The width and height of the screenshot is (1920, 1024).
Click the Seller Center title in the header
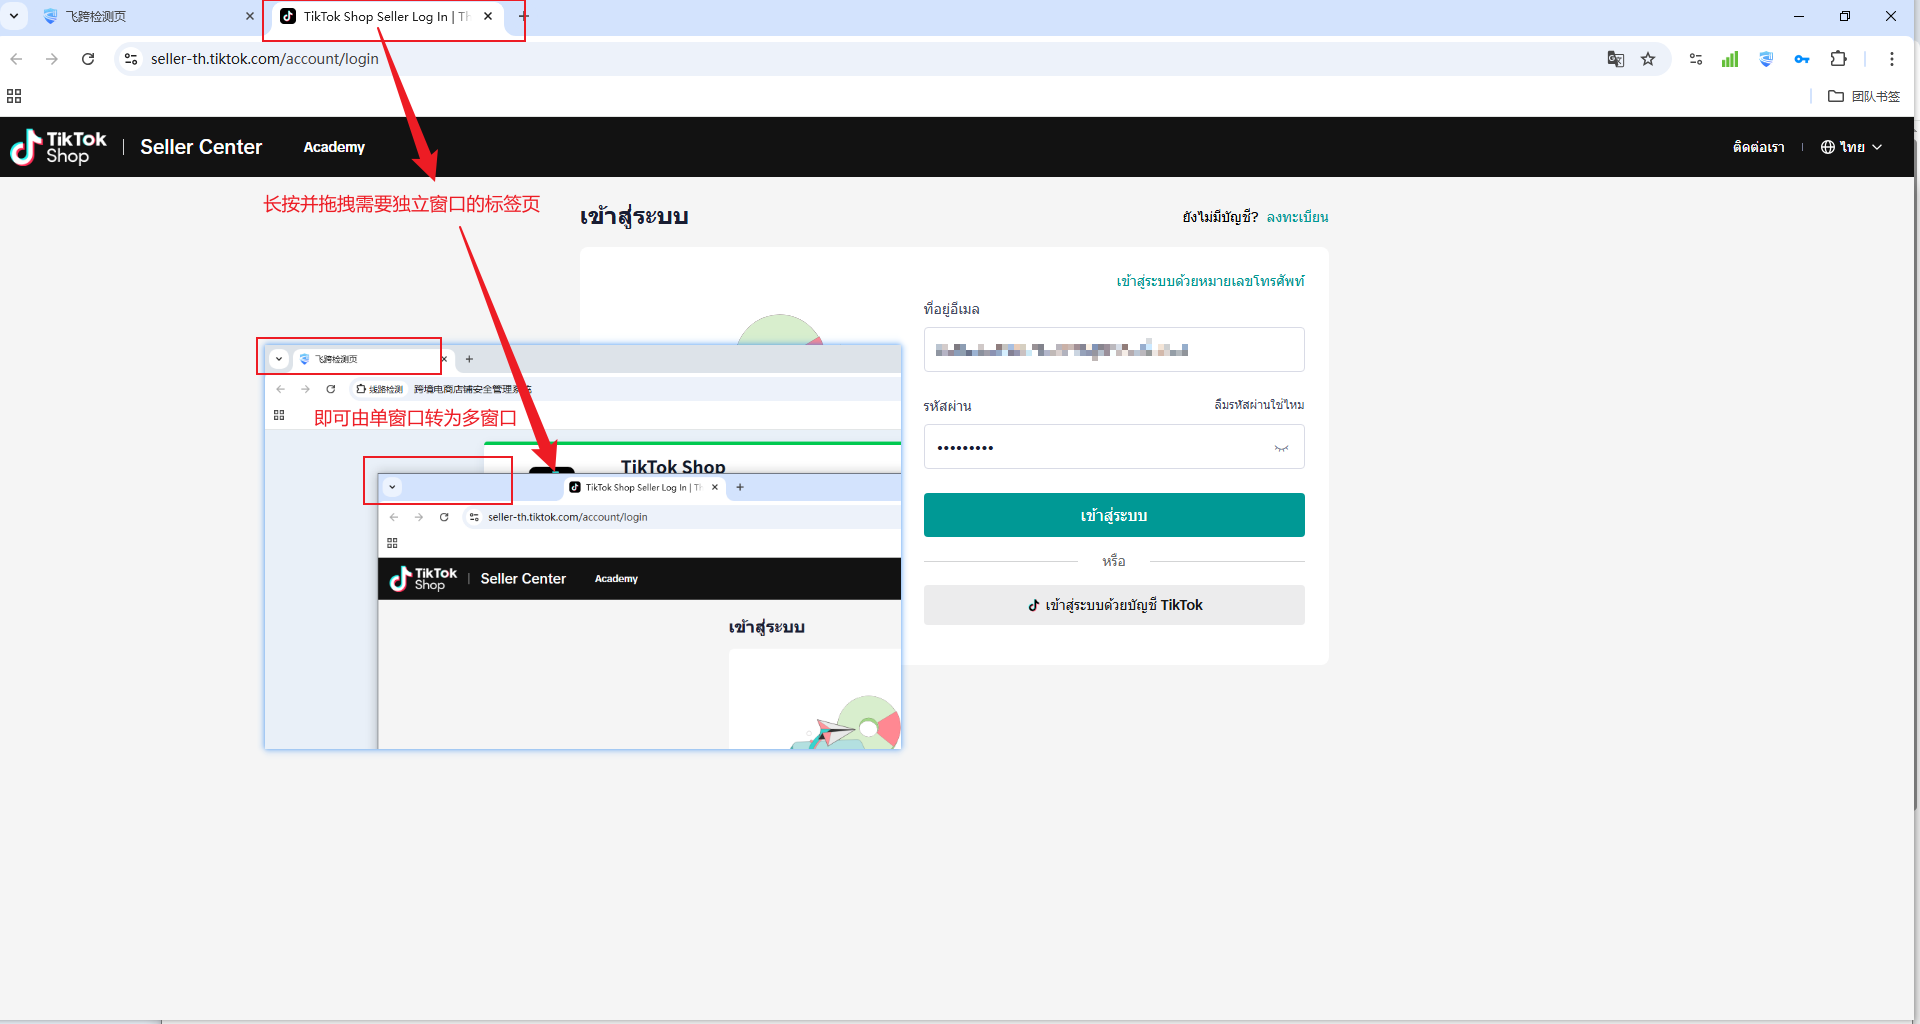click(201, 147)
